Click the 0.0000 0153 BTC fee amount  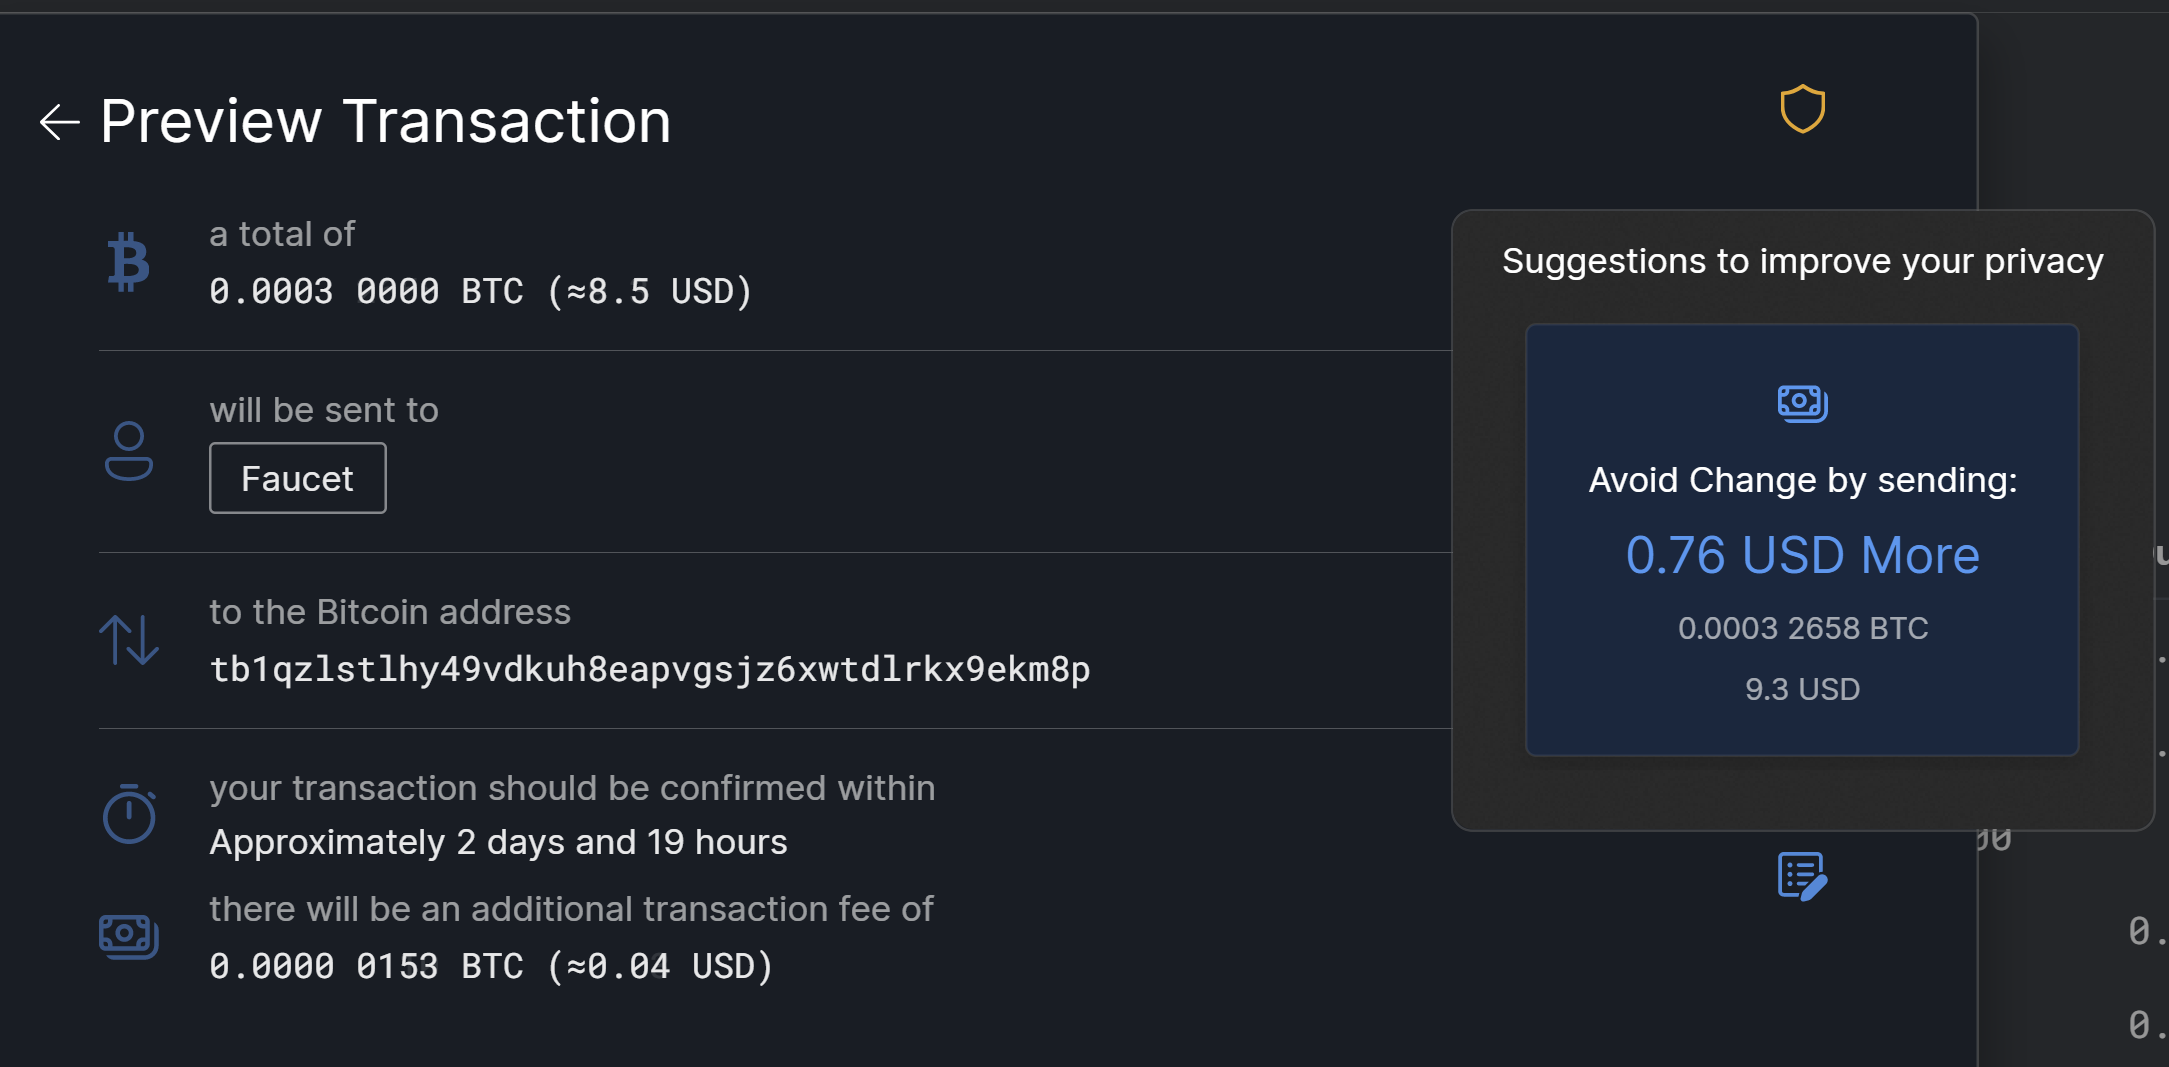click(x=490, y=965)
